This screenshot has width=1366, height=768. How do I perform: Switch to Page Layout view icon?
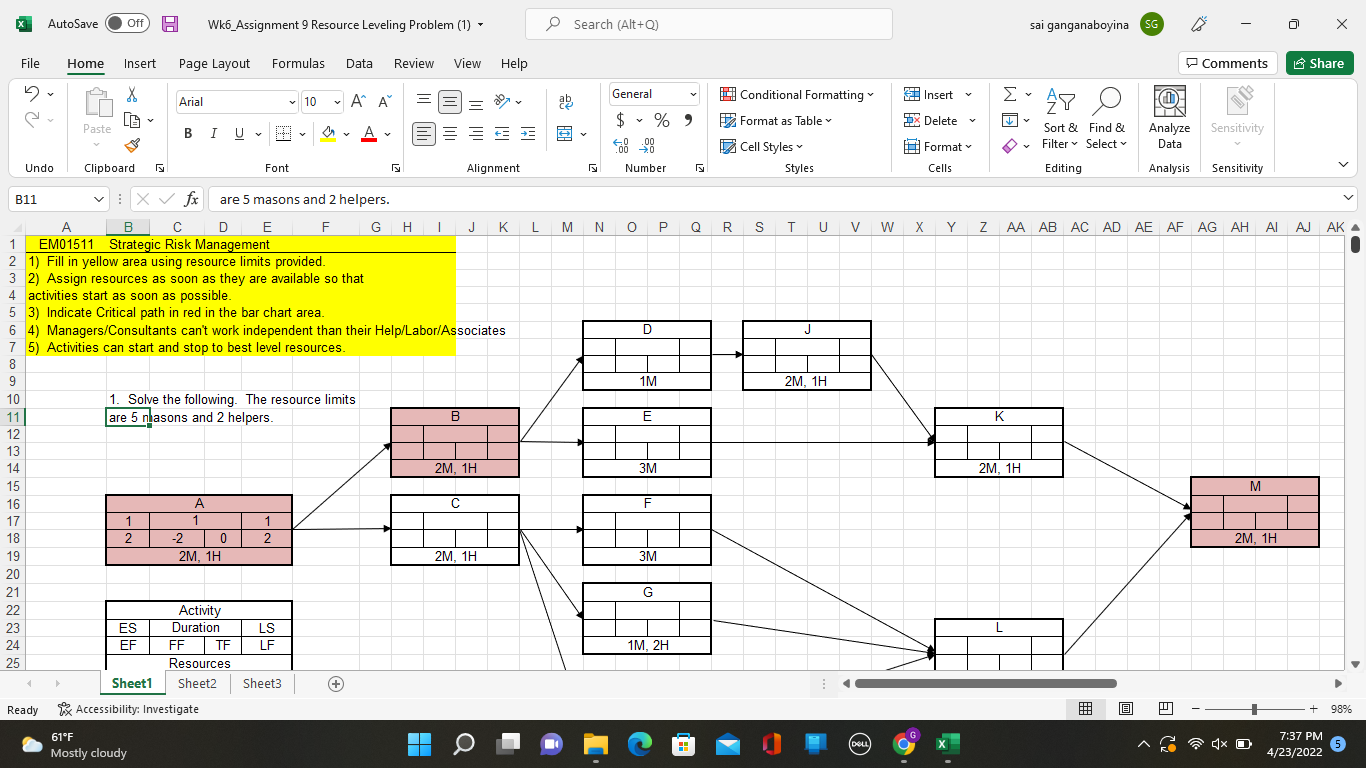1125,709
